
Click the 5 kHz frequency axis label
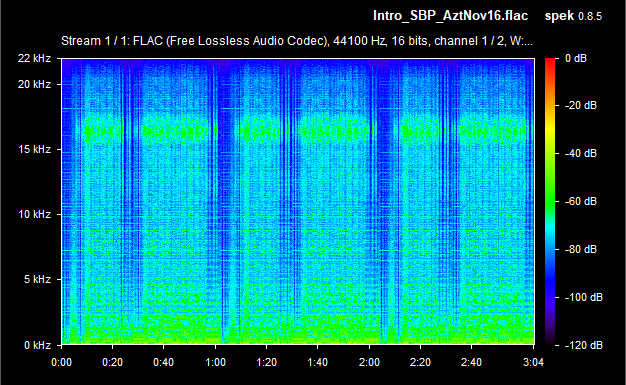37,279
